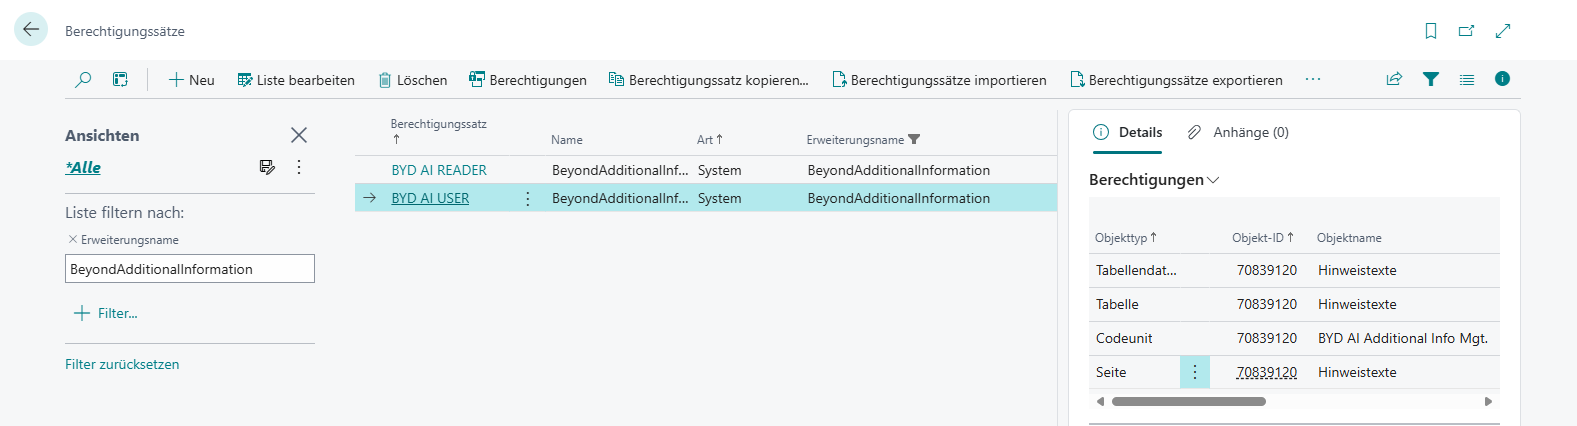
Task: Open the Seite row three-dot menu
Action: click(x=1195, y=372)
